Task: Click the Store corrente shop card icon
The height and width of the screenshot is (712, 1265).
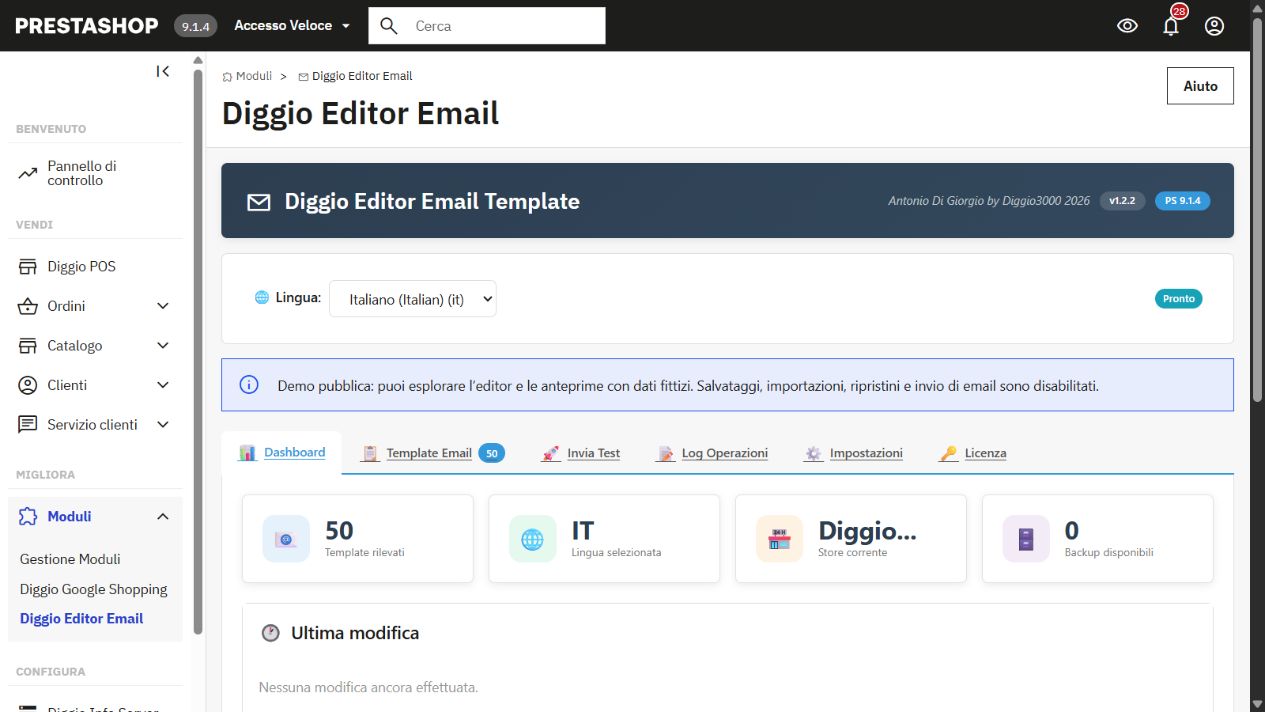Action: pos(779,539)
